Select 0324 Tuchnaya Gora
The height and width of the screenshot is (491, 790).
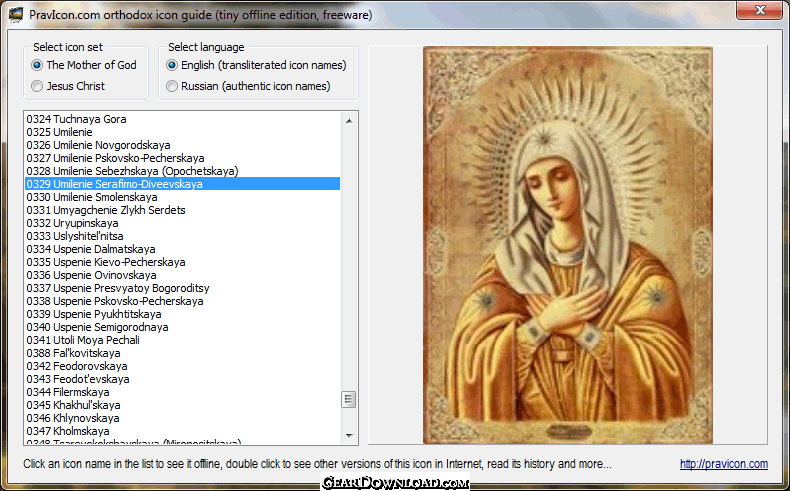(183, 119)
